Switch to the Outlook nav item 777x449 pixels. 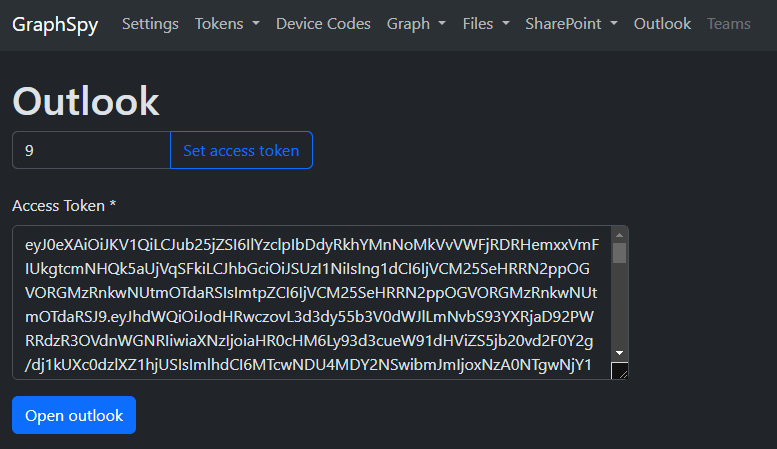tap(662, 24)
